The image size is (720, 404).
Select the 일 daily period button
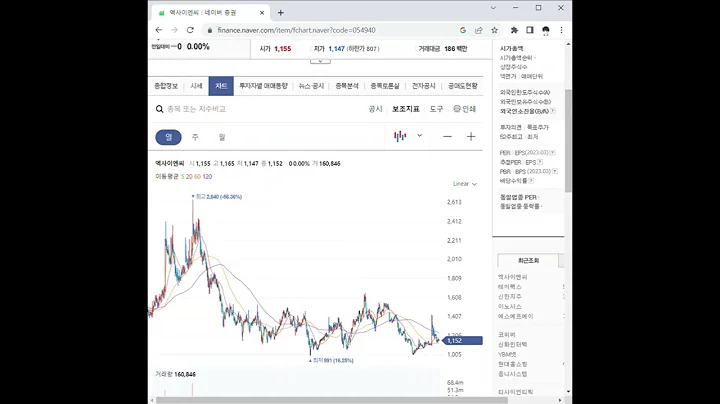169,137
